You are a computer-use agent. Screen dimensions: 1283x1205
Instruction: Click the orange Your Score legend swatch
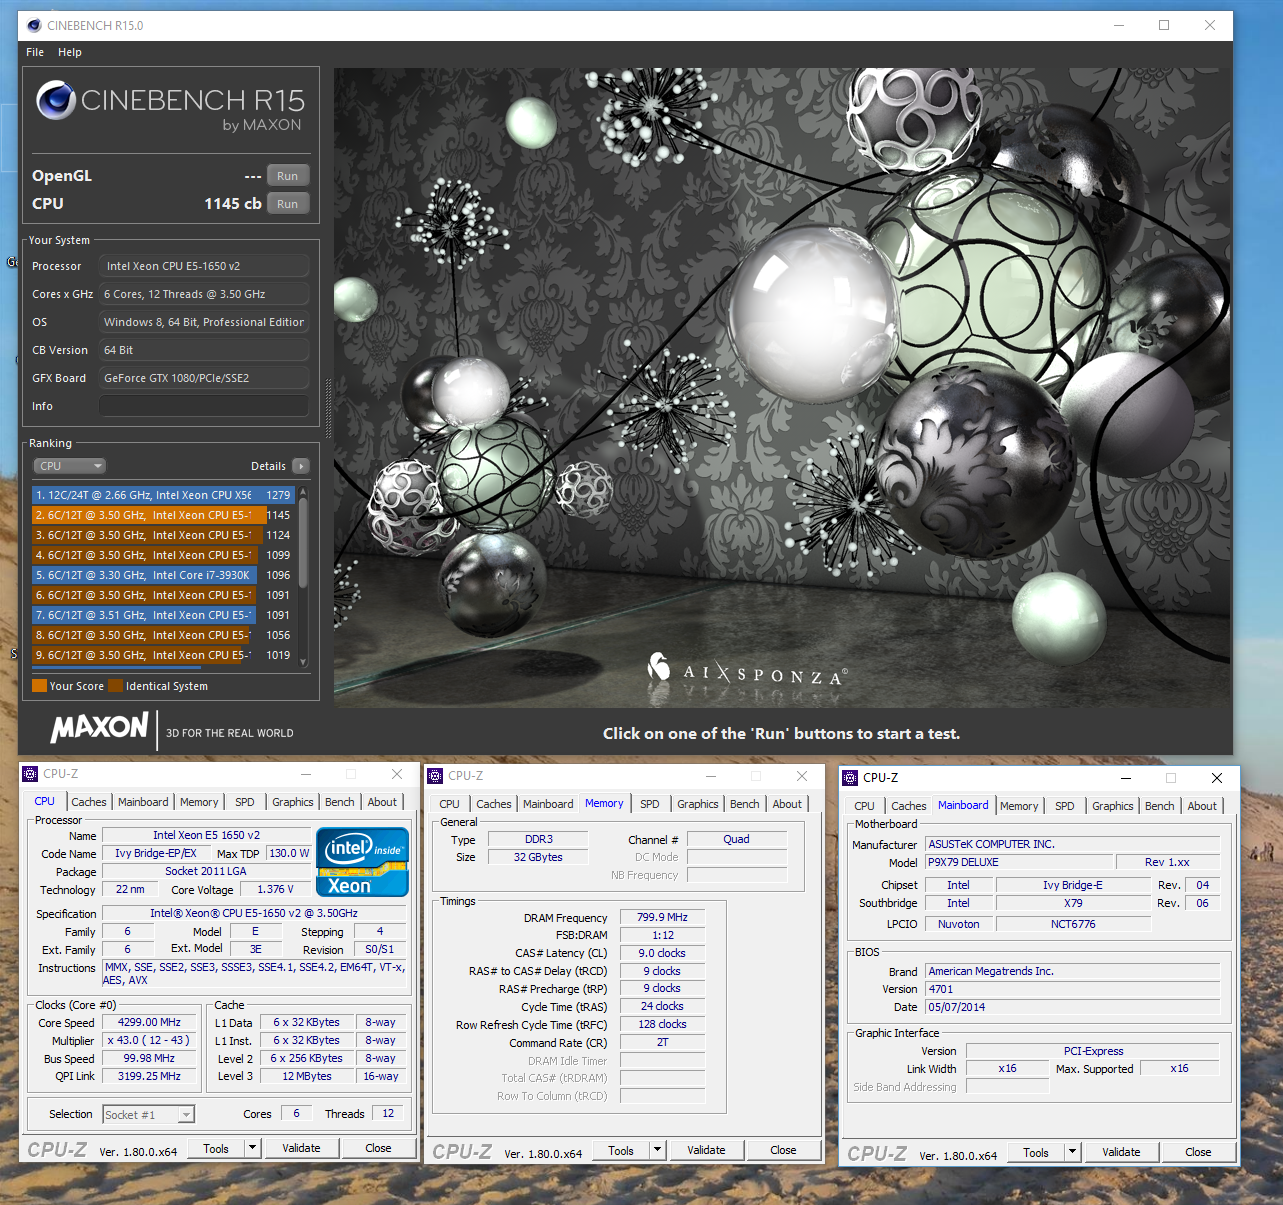coord(40,686)
